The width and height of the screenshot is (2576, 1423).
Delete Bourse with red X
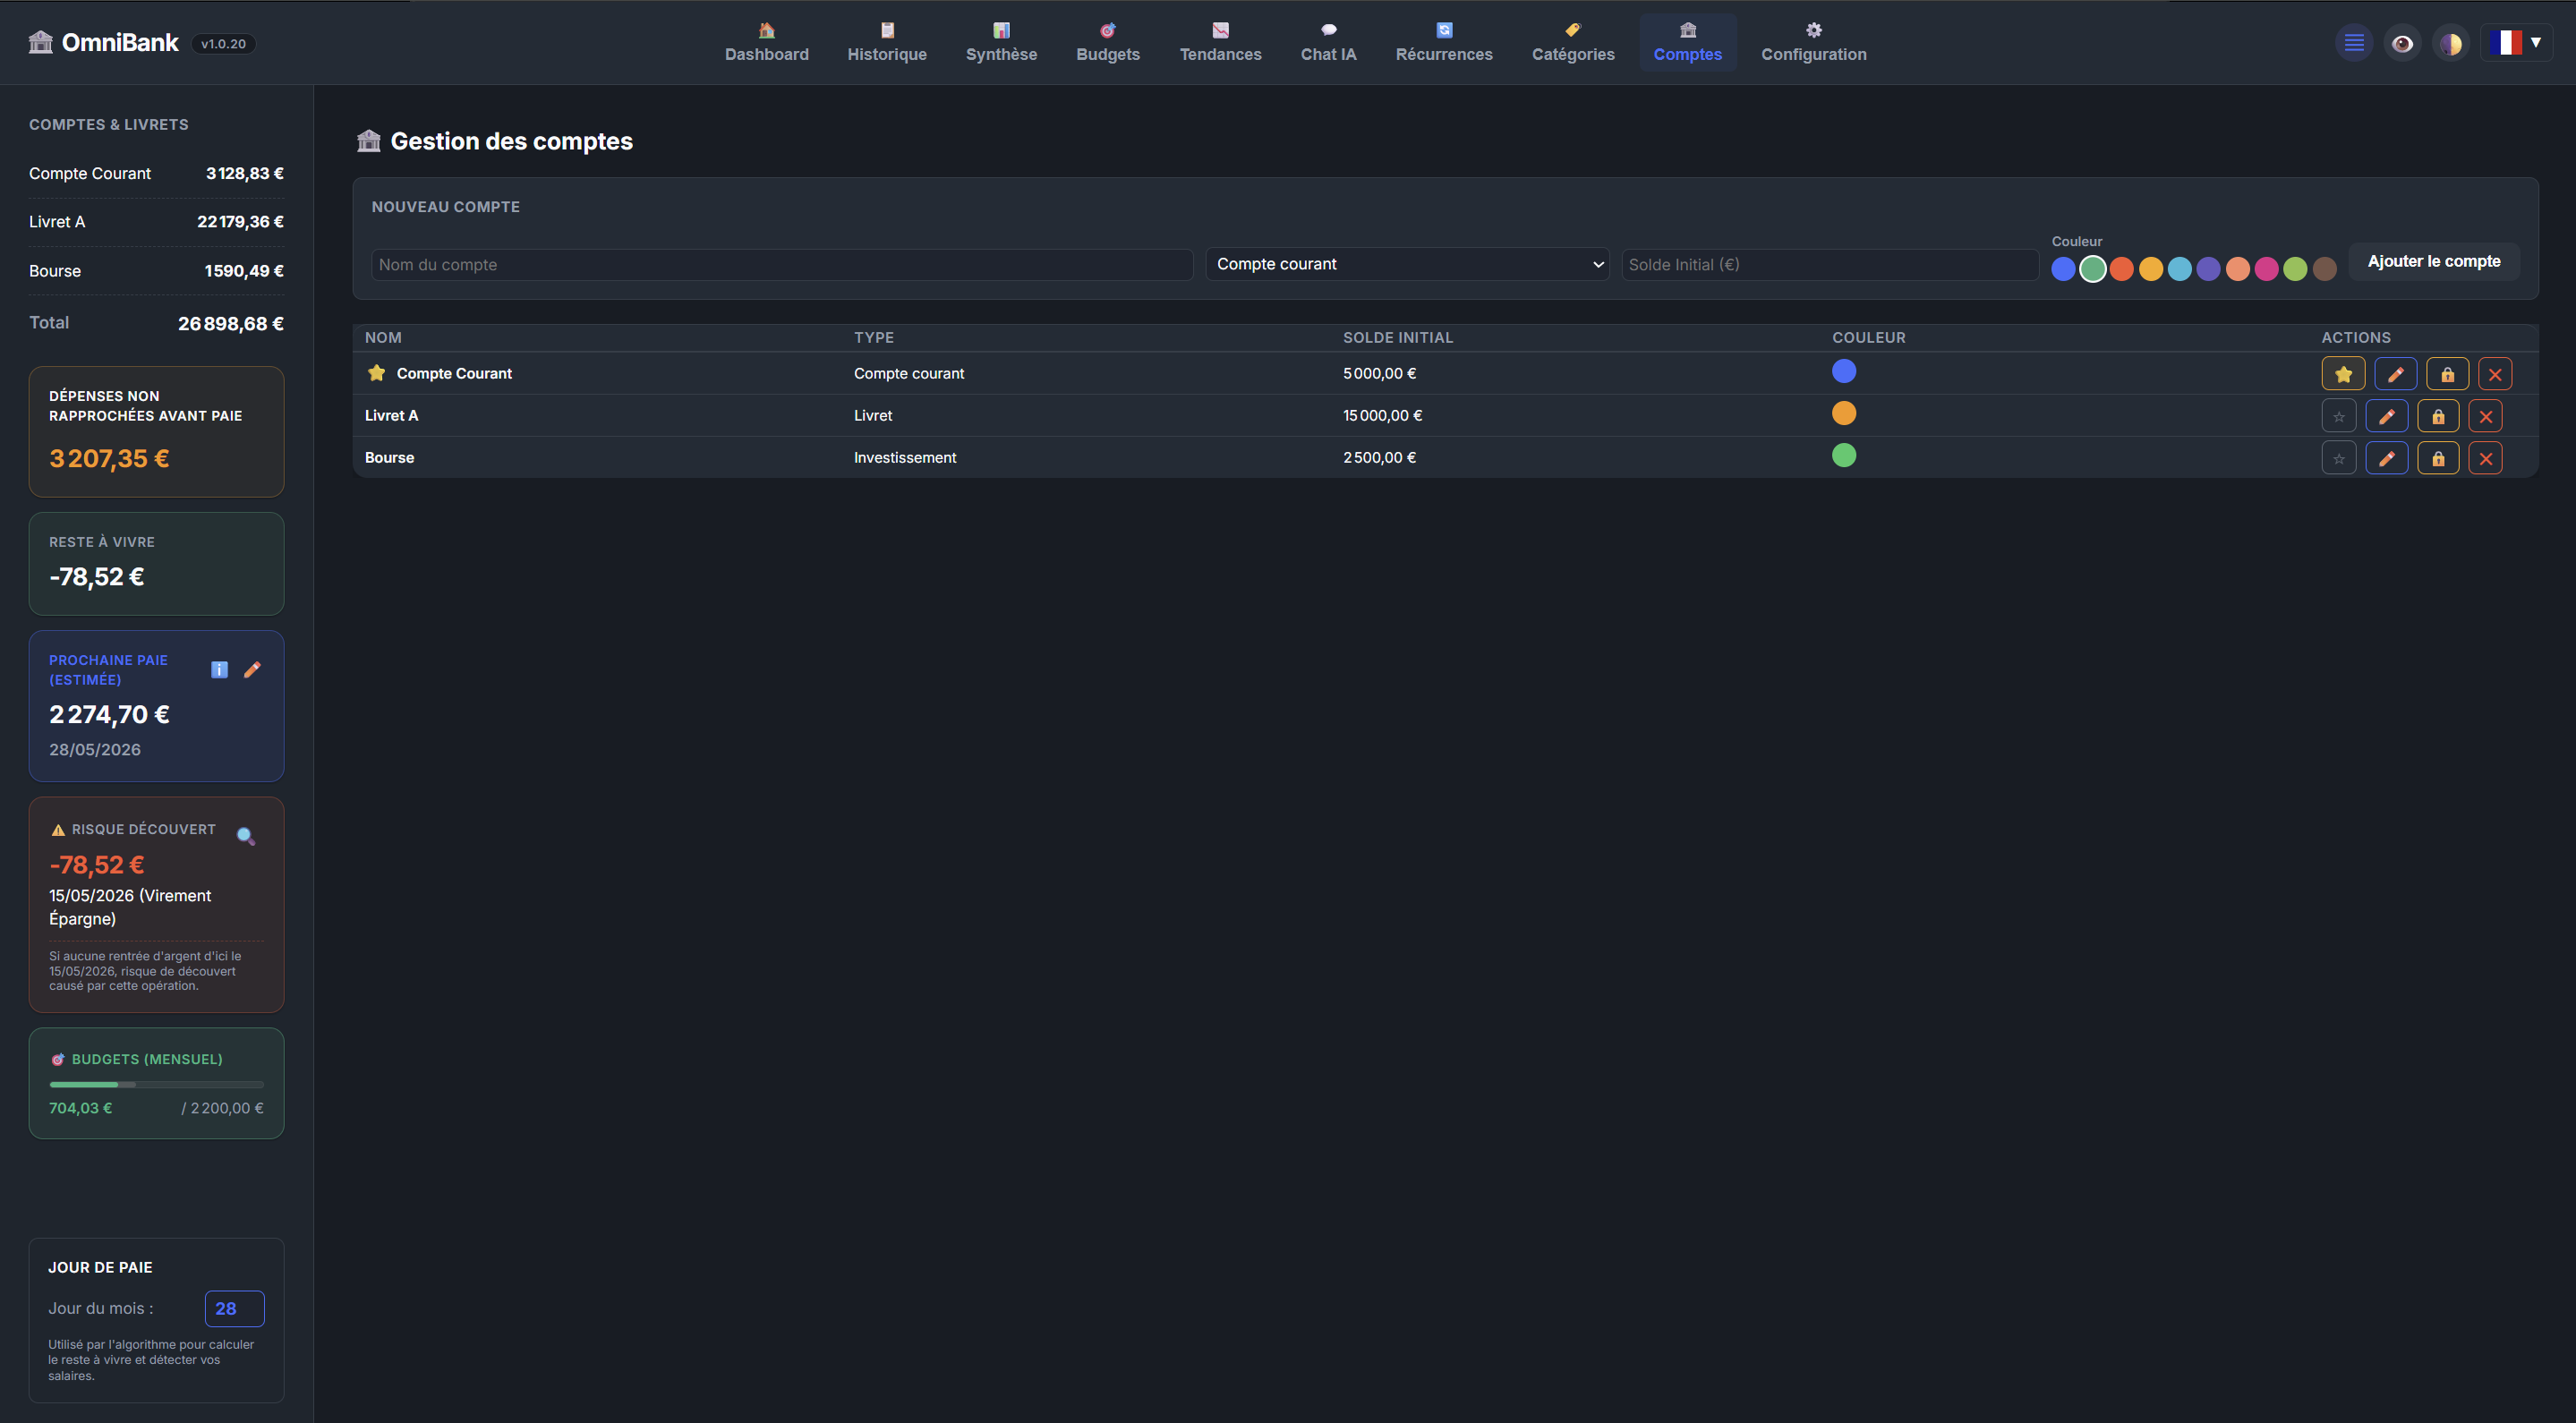pos(2486,458)
